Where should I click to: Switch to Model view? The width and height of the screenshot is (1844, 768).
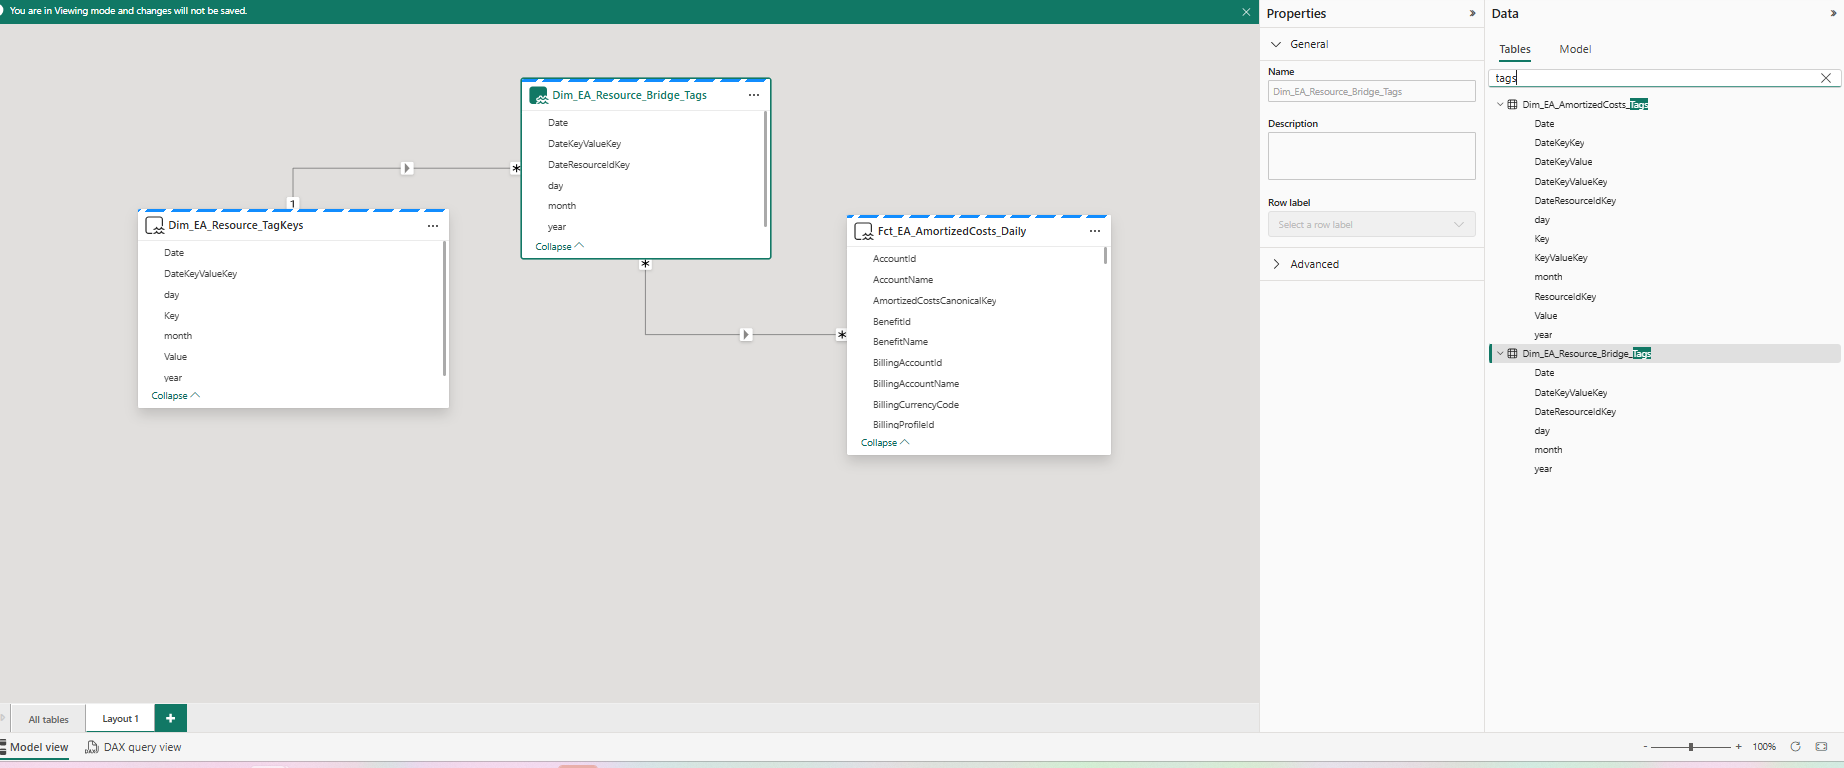(x=35, y=747)
